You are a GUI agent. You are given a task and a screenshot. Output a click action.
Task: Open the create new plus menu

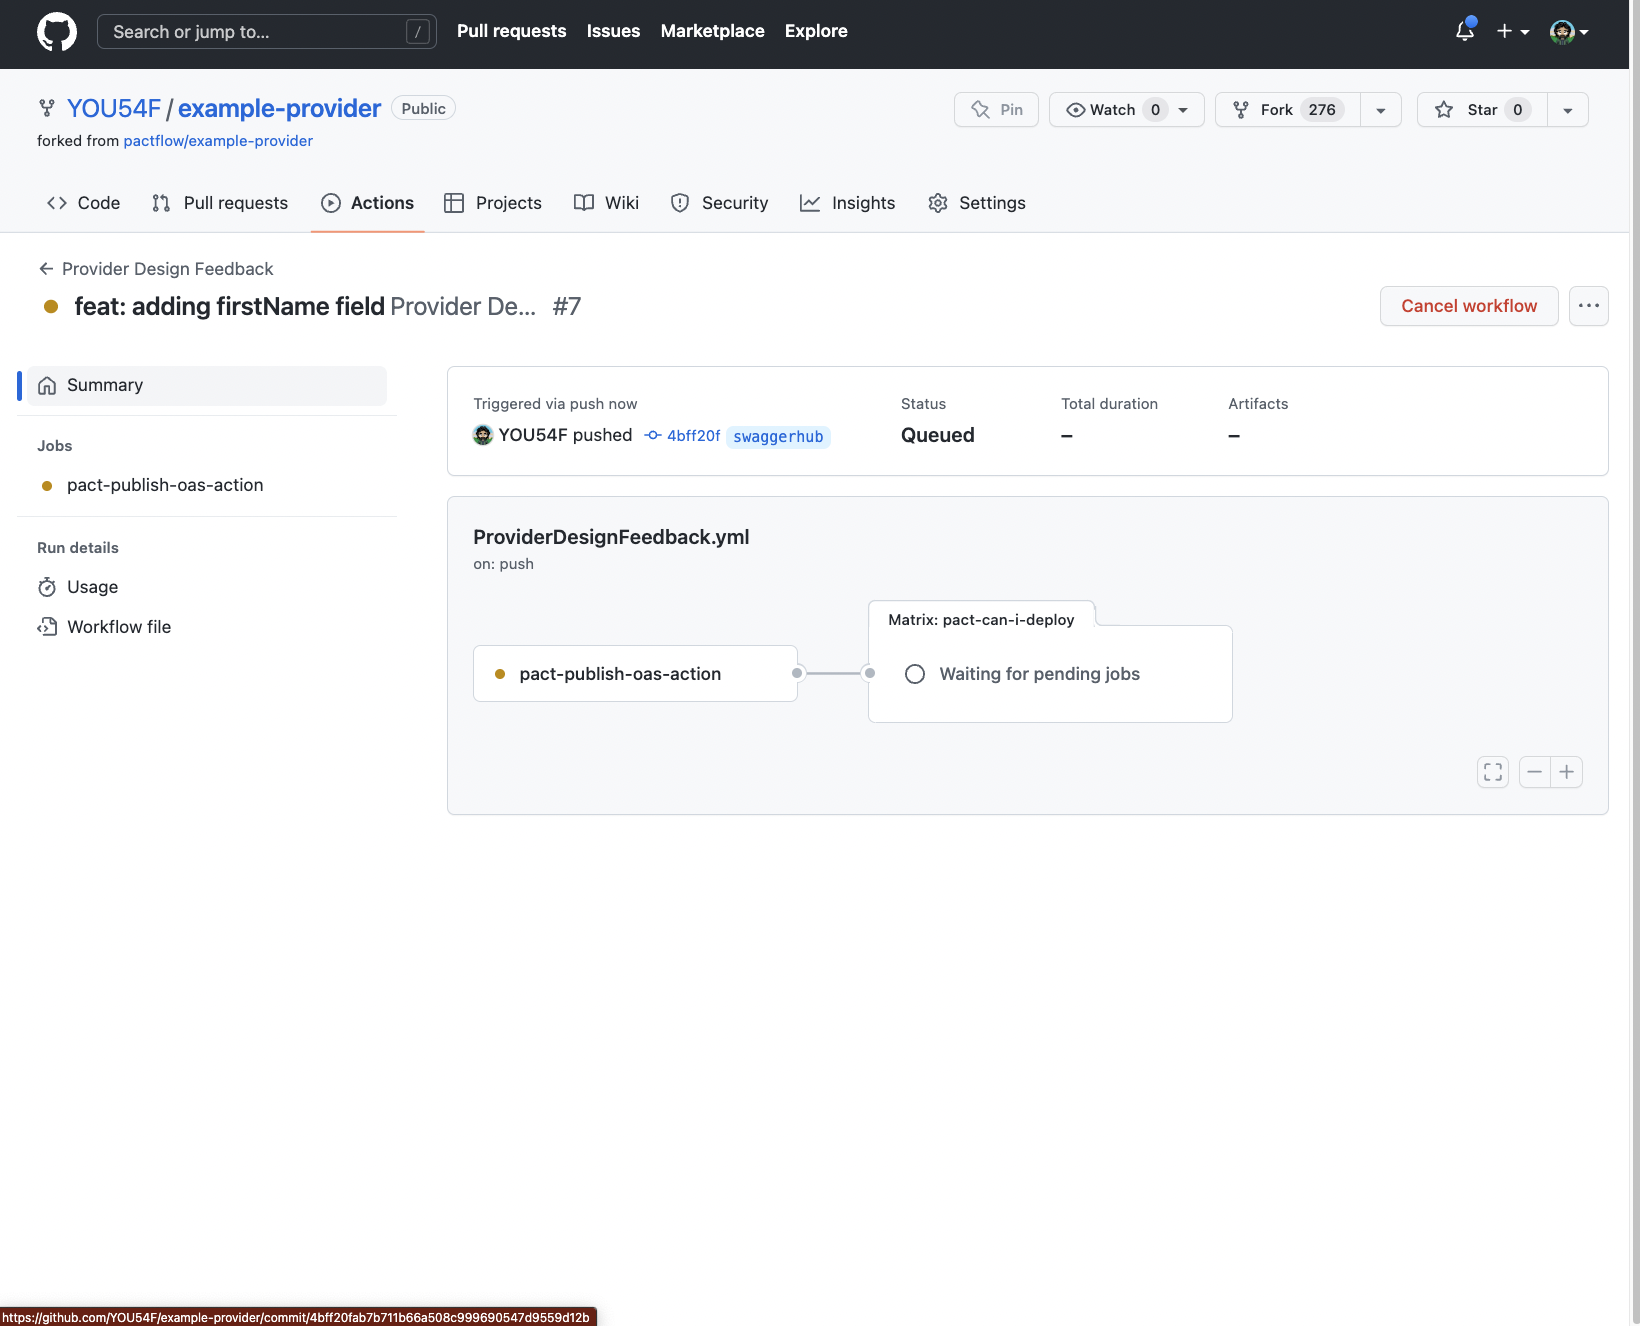1512,31
